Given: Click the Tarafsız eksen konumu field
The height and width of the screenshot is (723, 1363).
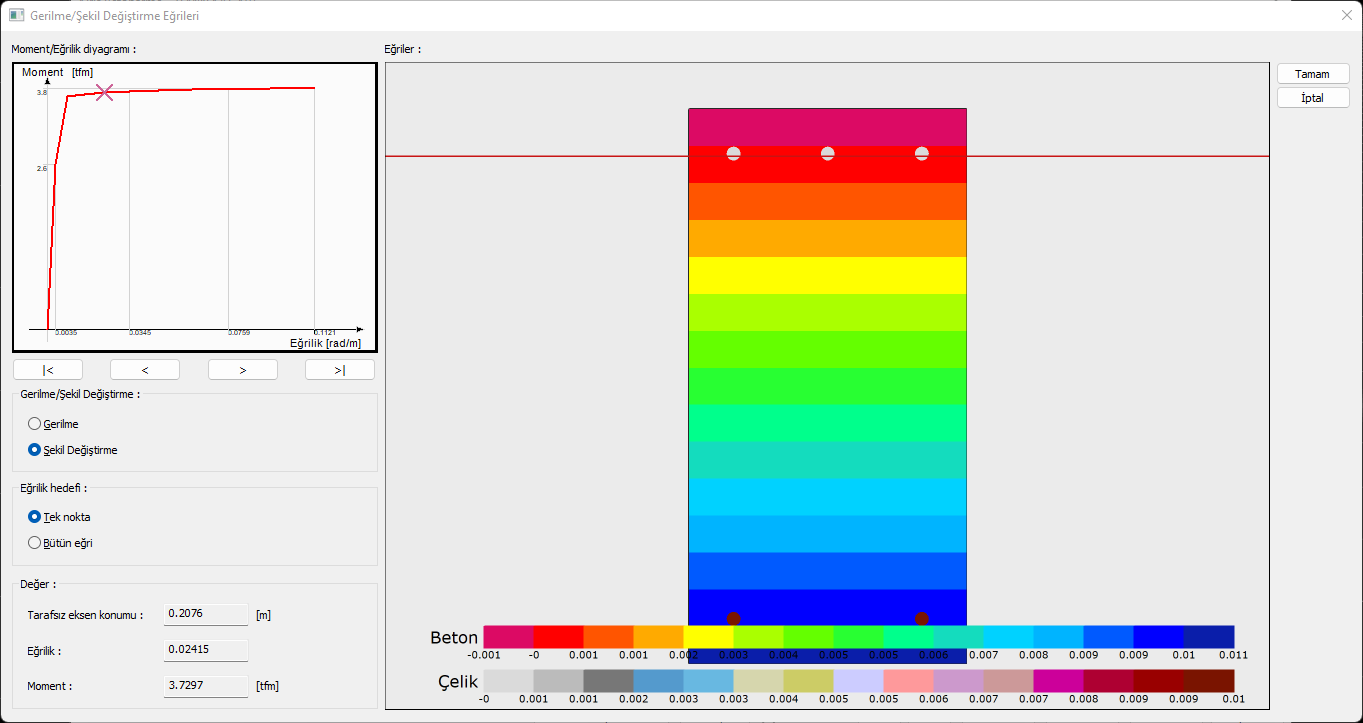Looking at the screenshot, I should point(206,614).
